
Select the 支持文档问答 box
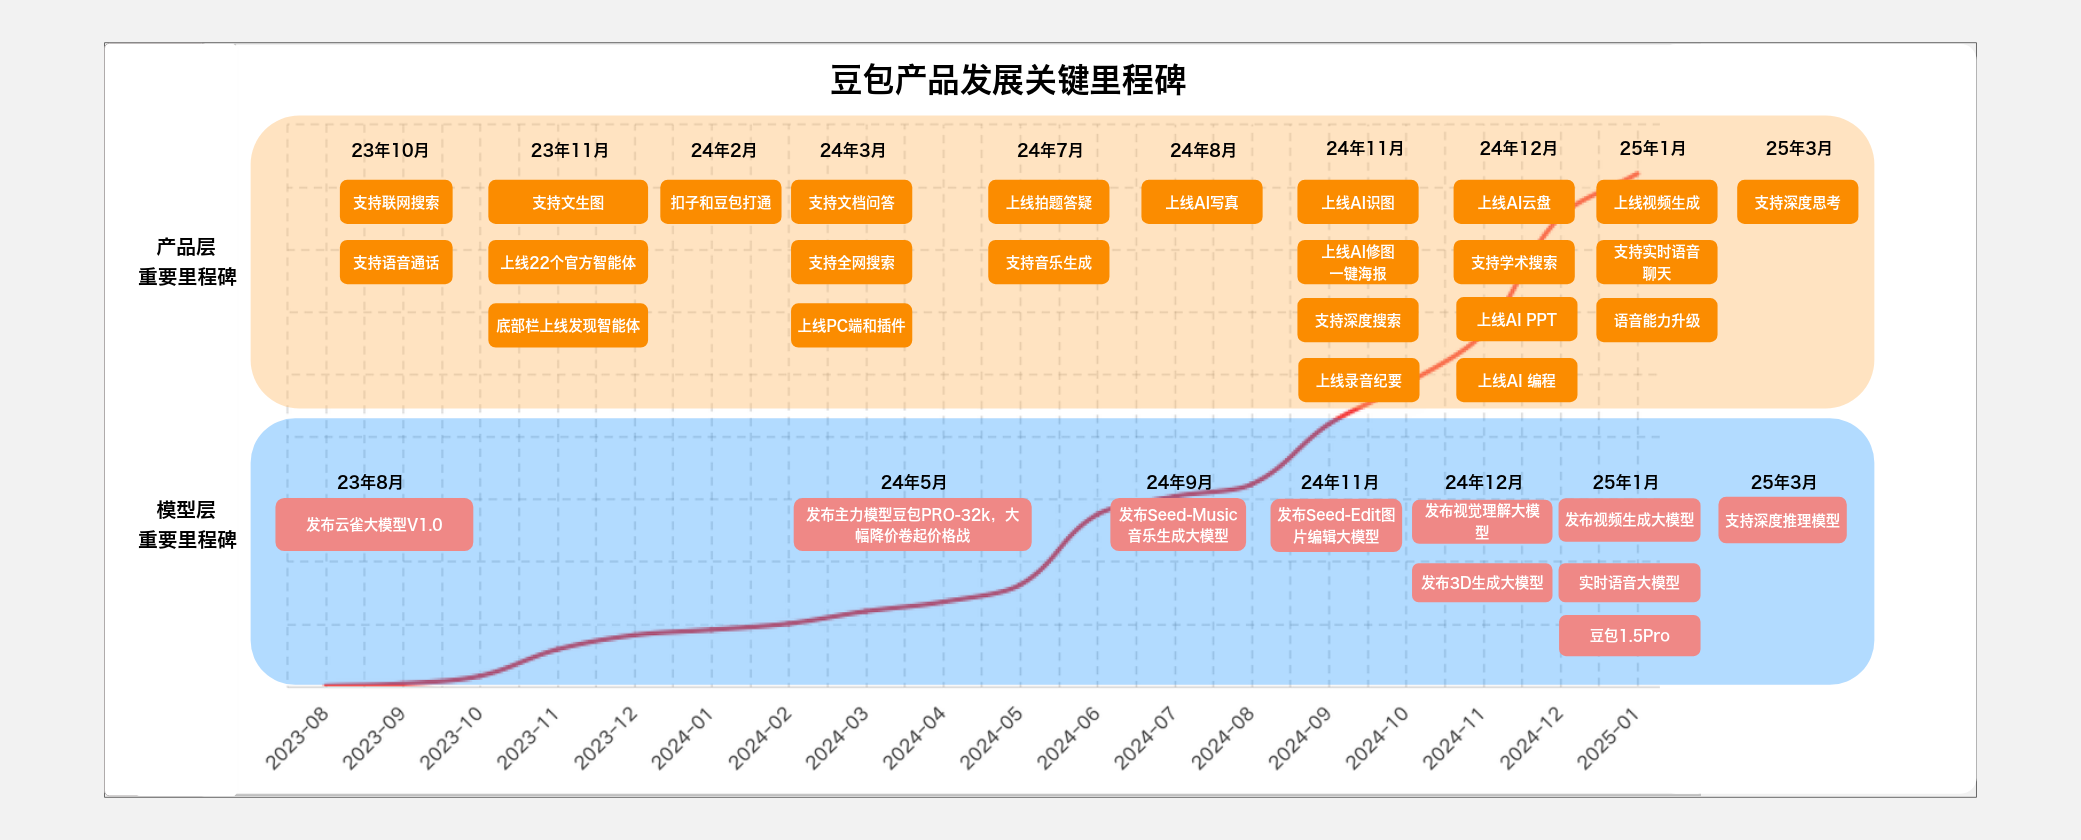(851, 202)
